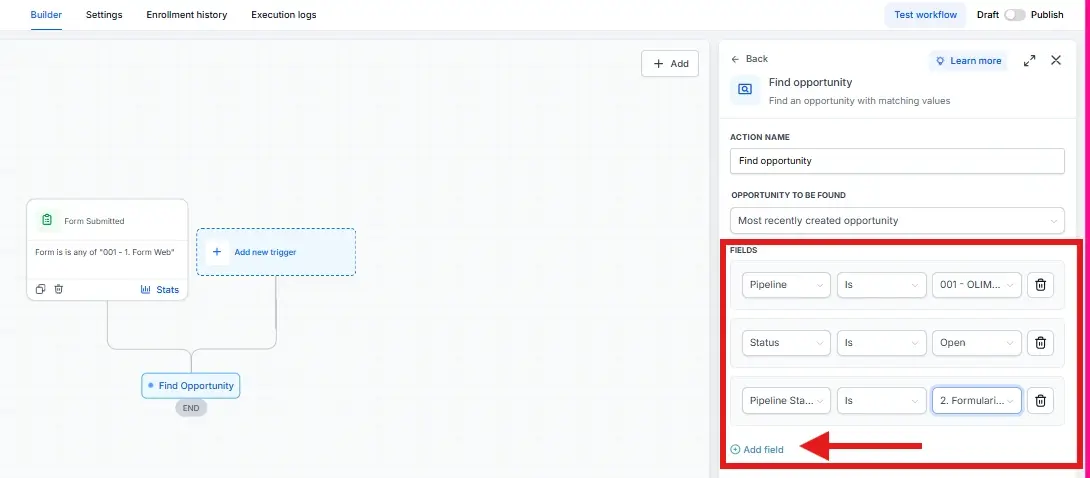Click the Back arrow icon
The width and height of the screenshot is (1090, 478).
735,60
